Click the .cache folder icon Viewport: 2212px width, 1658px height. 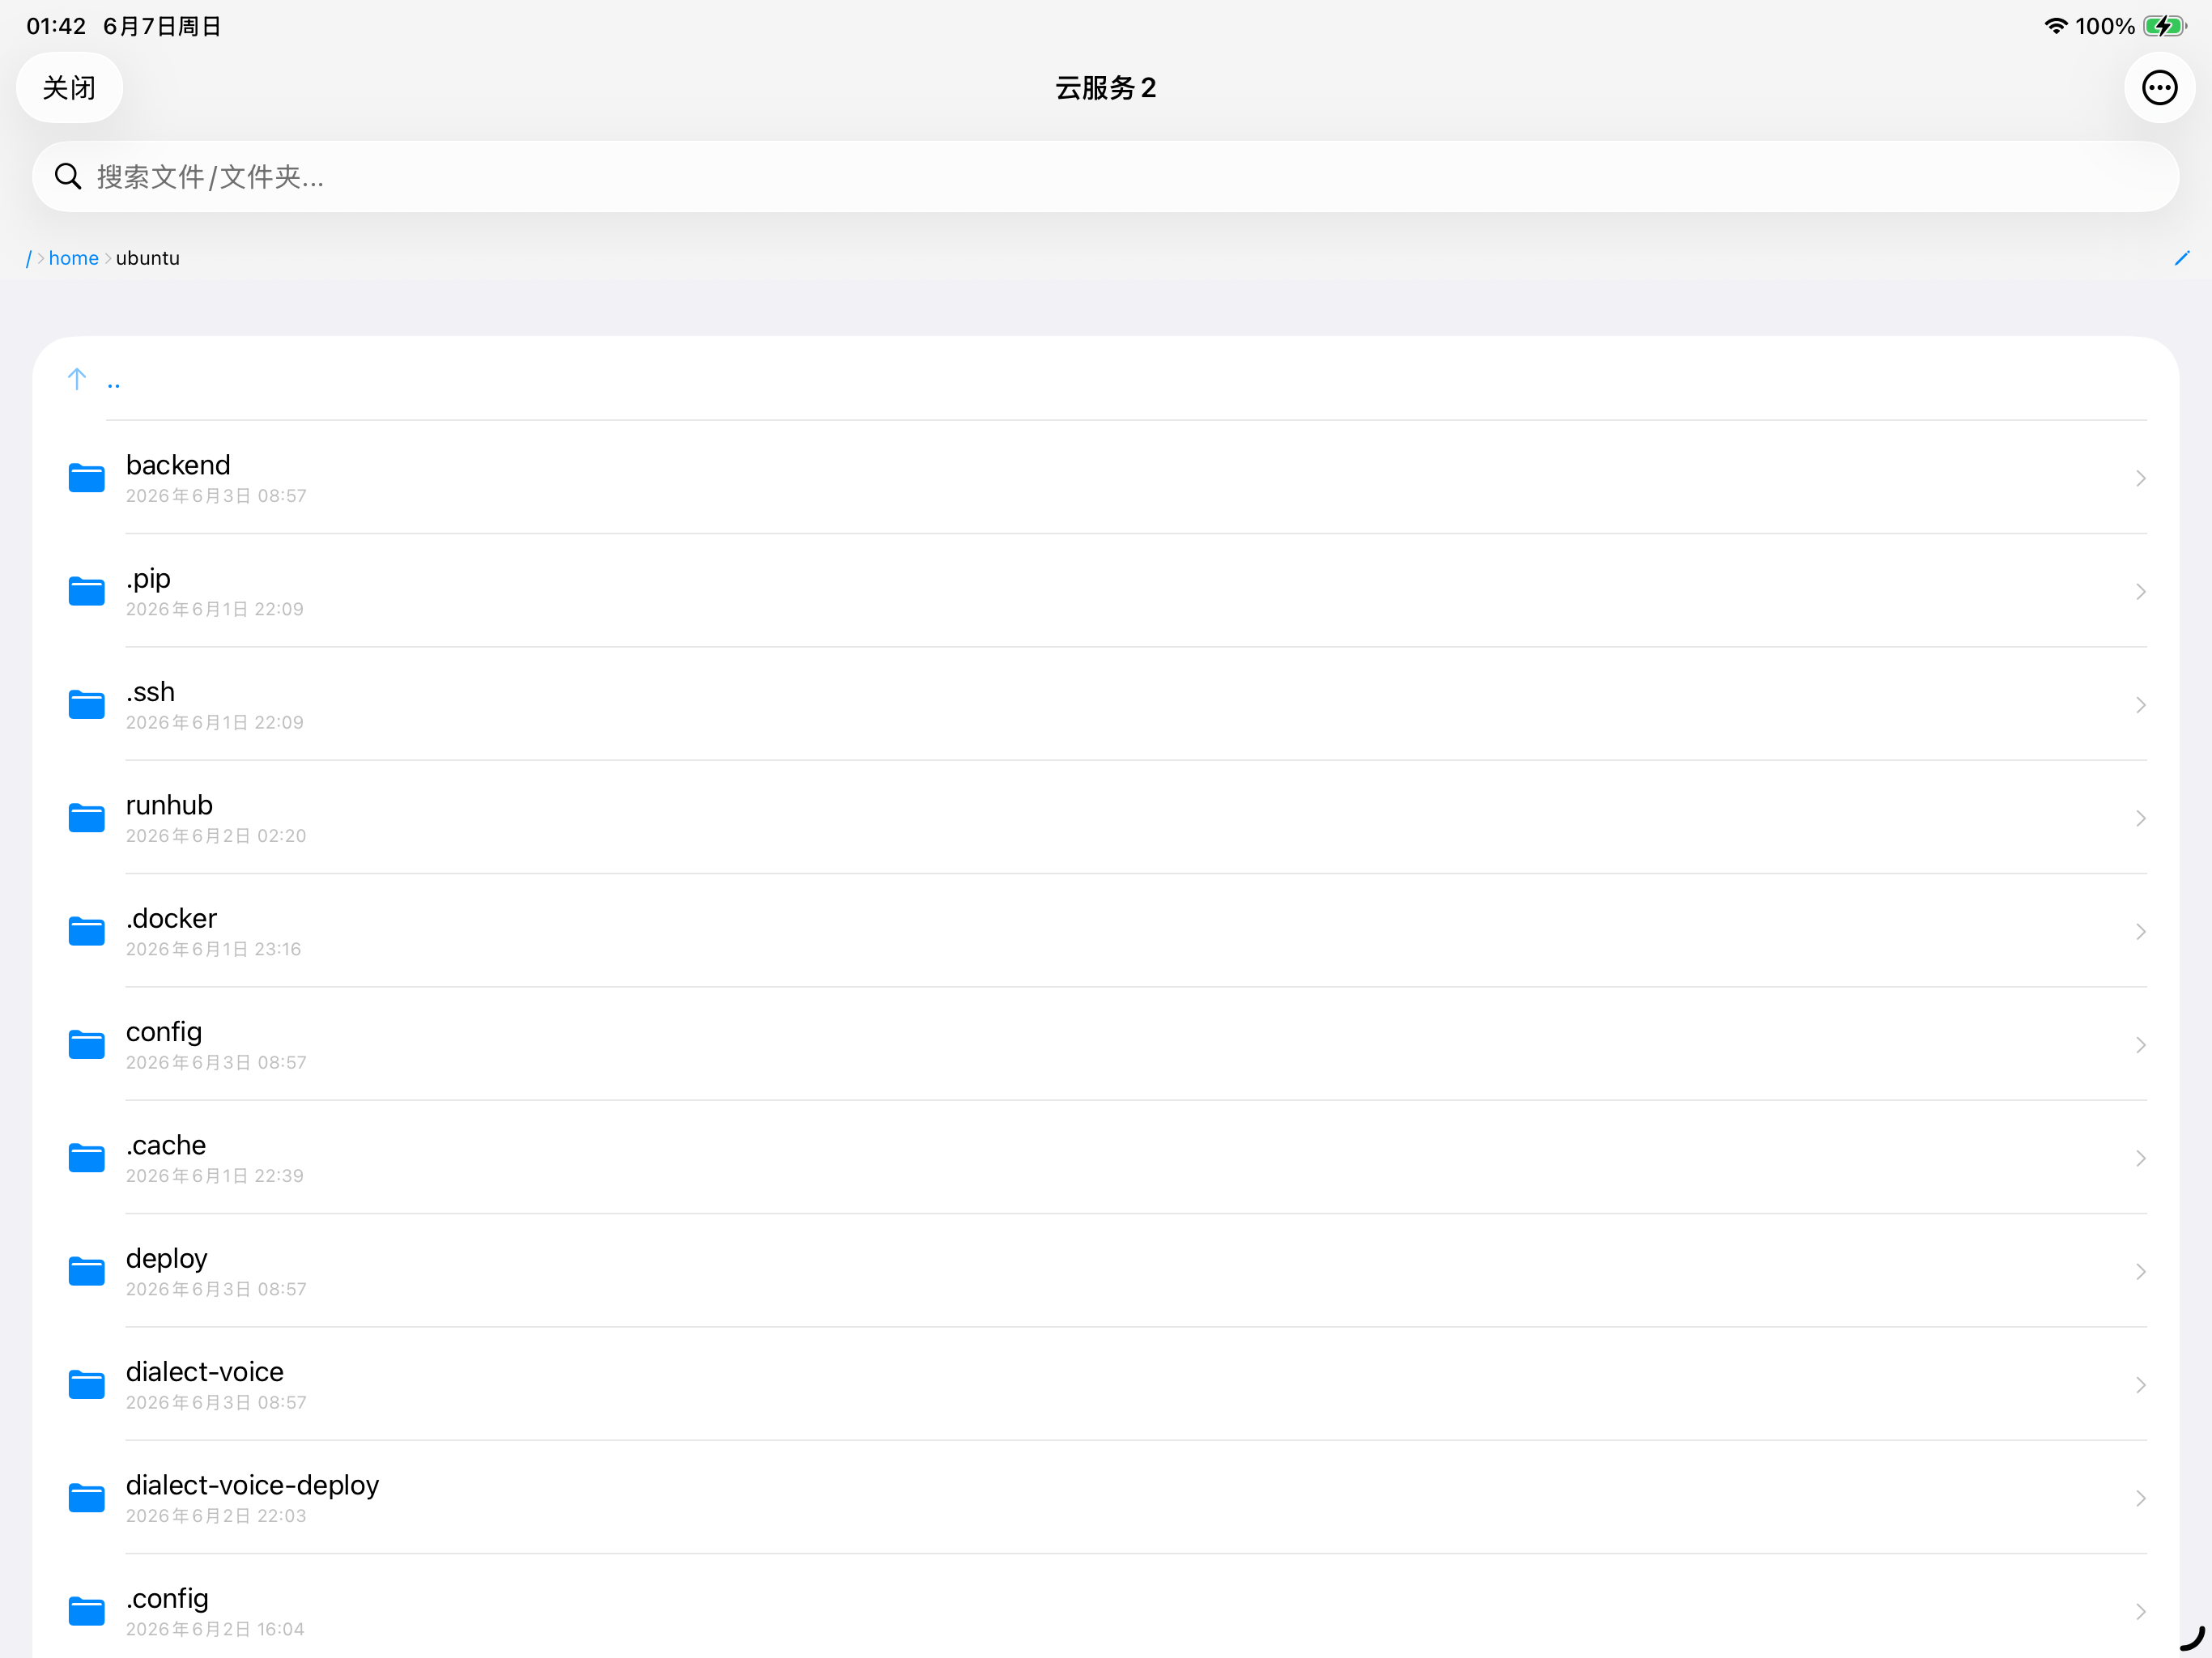[87, 1158]
